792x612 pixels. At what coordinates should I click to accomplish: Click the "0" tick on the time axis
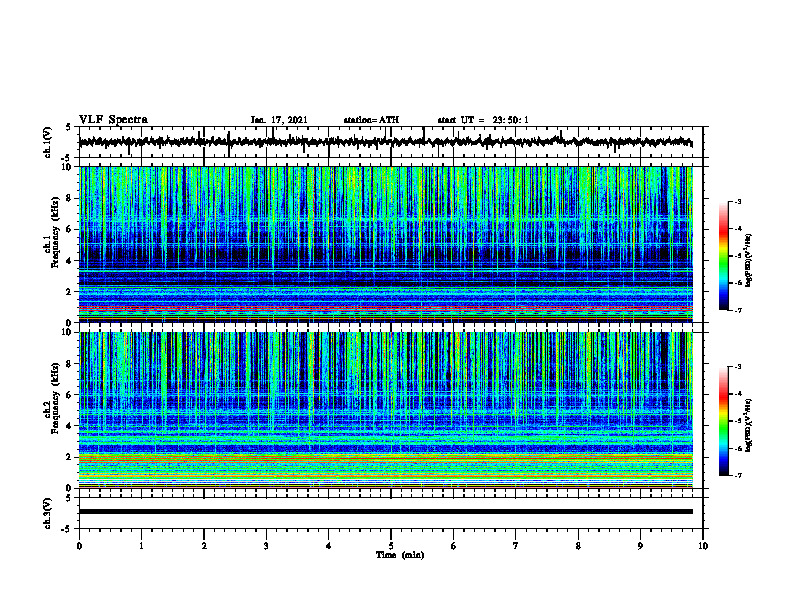pyautogui.click(x=79, y=546)
